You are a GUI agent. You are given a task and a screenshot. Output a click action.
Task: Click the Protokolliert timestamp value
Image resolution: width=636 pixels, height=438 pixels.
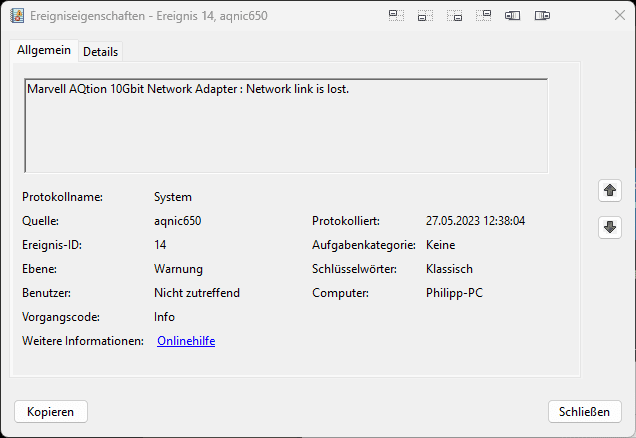coord(475,221)
